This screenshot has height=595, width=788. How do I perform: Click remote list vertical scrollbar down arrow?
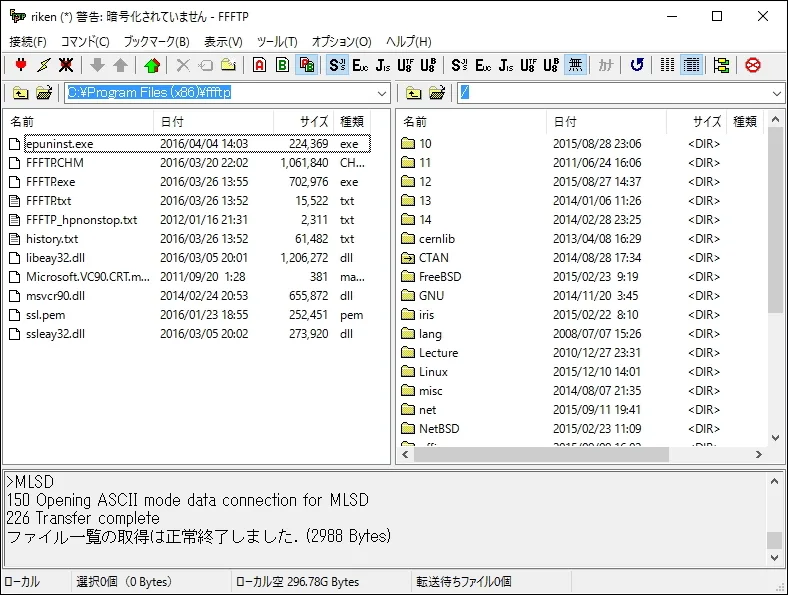tap(775, 438)
